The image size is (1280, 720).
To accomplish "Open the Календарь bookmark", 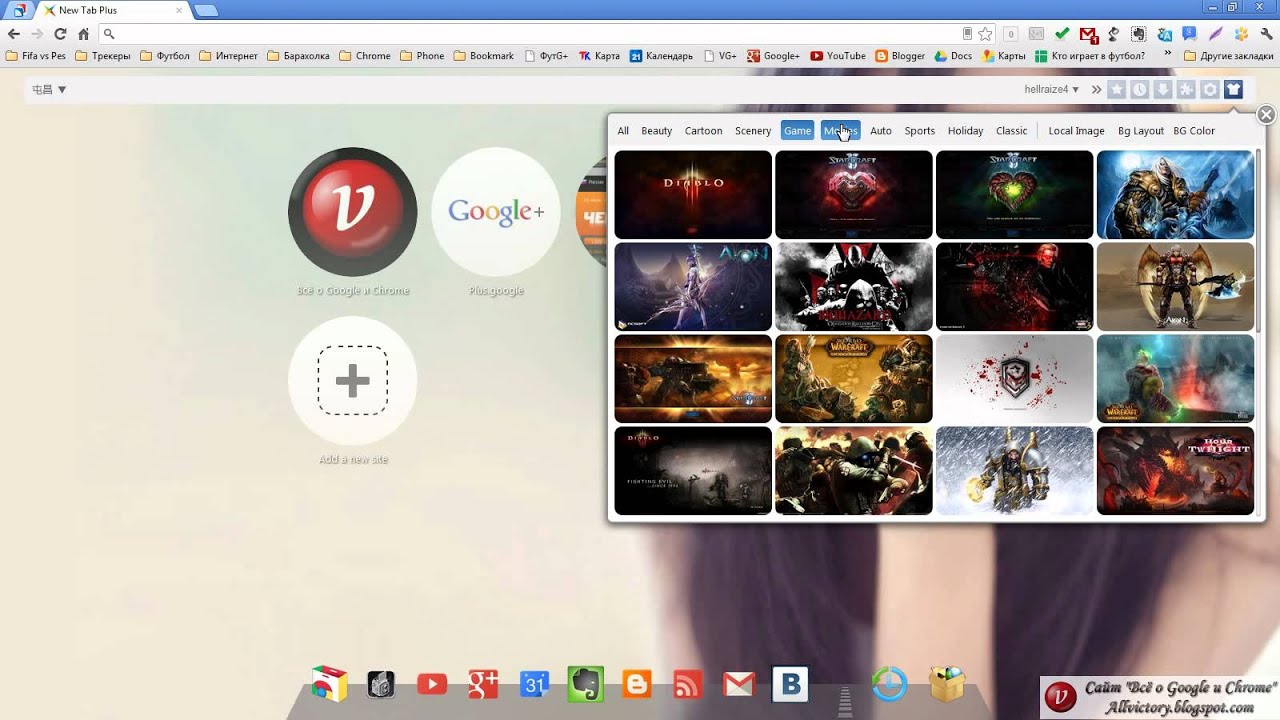I will click(x=661, y=56).
